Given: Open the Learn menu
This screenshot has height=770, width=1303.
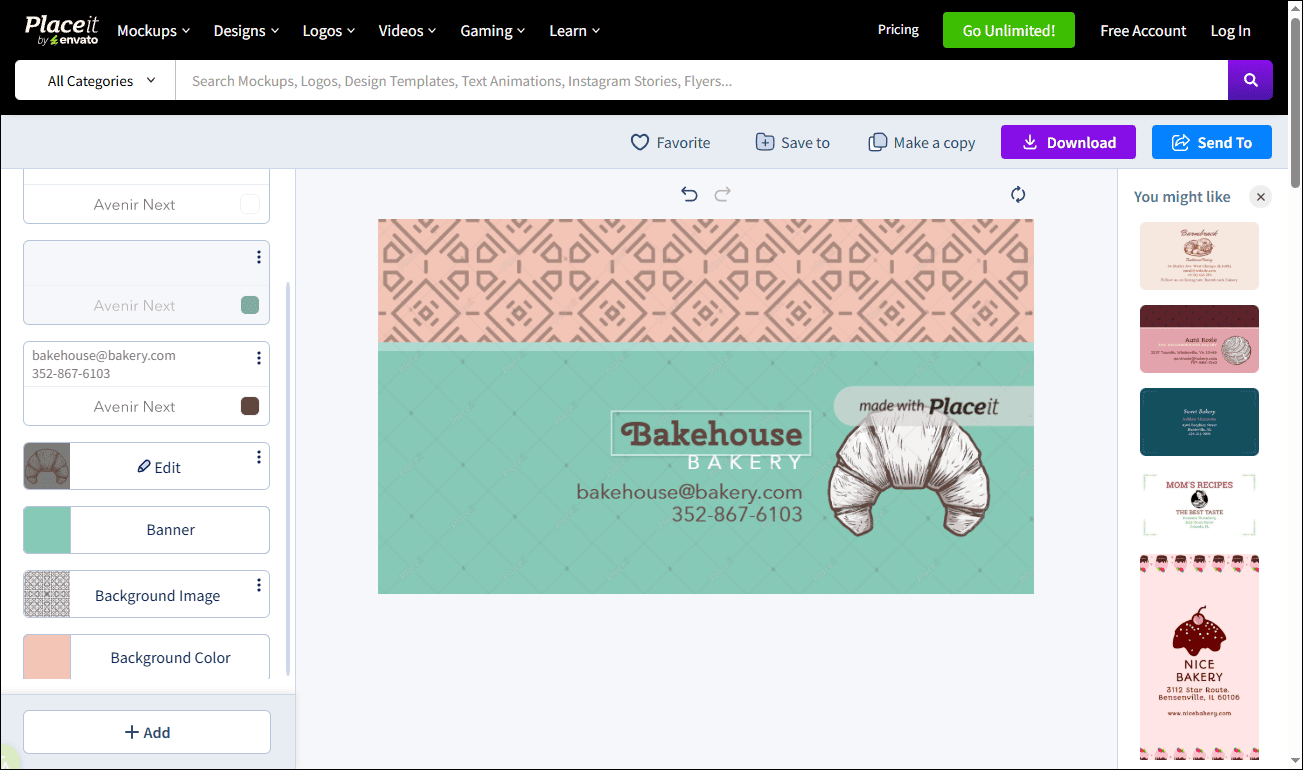Looking at the screenshot, I should (x=573, y=30).
